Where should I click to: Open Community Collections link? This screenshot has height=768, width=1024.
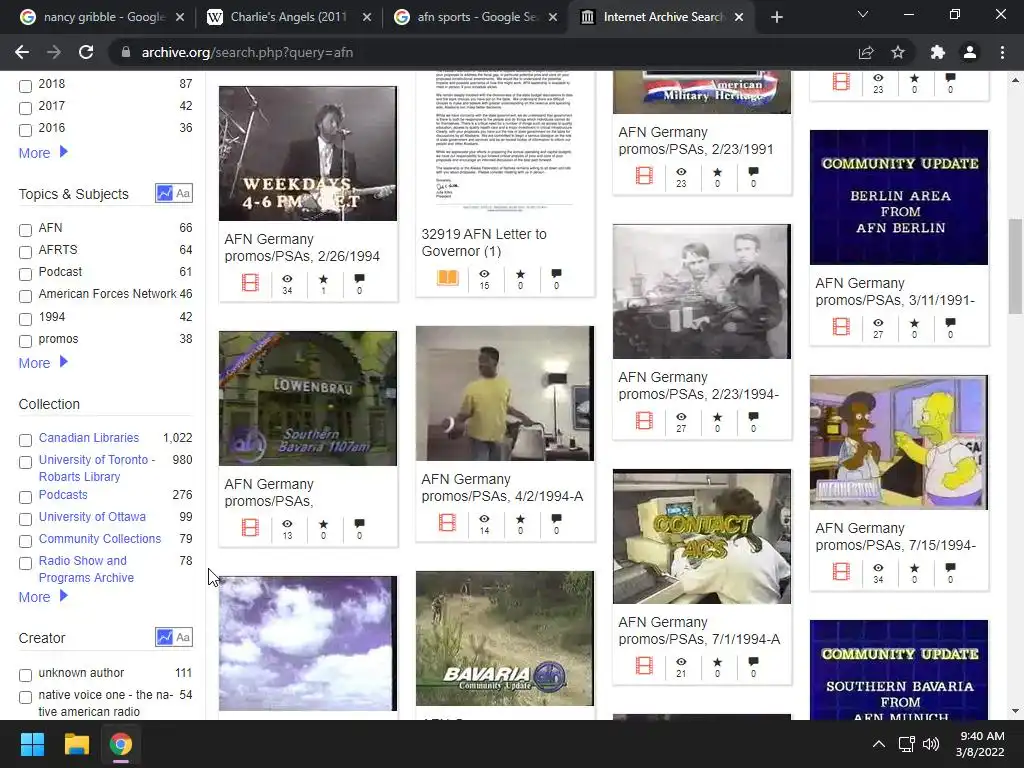[99, 539]
